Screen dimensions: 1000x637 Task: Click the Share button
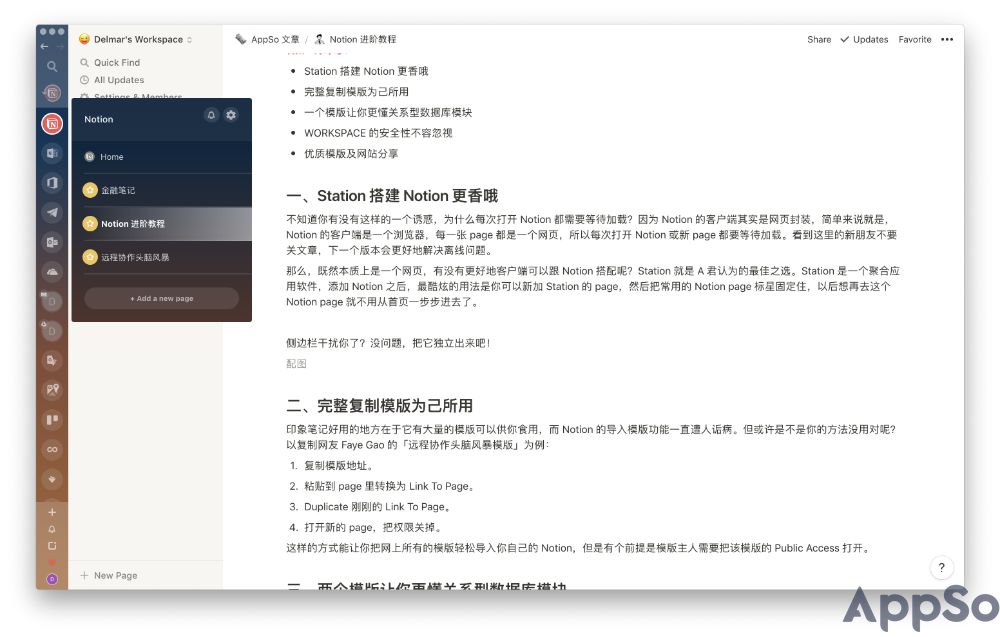[819, 40]
